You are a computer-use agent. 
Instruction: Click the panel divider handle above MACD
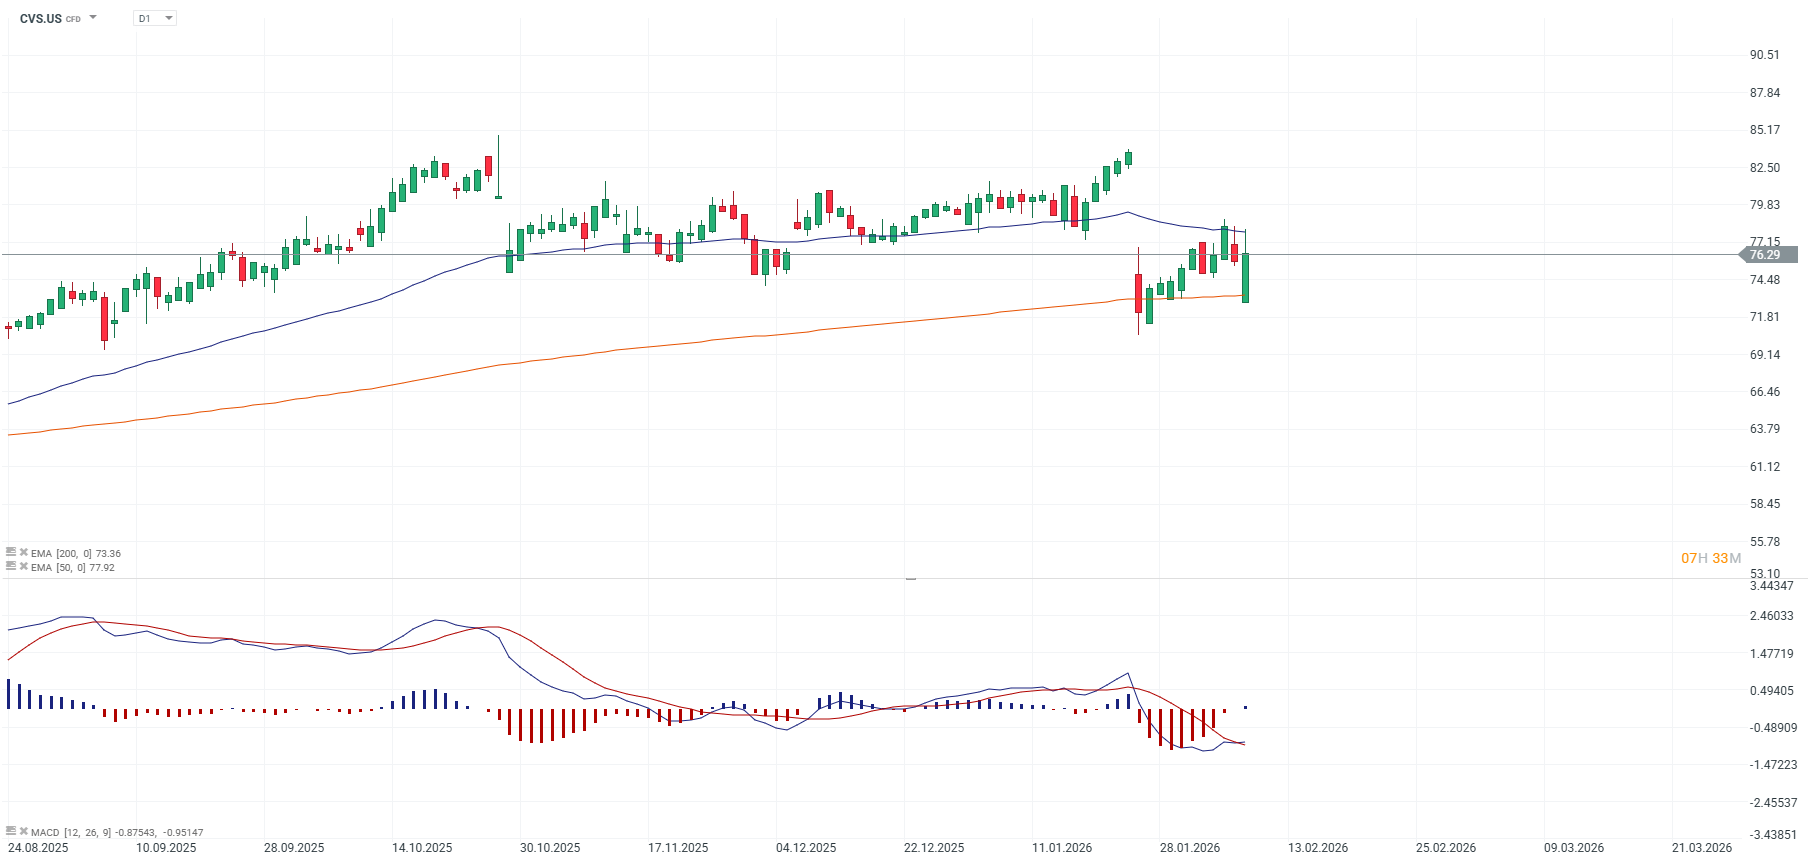click(x=910, y=579)
